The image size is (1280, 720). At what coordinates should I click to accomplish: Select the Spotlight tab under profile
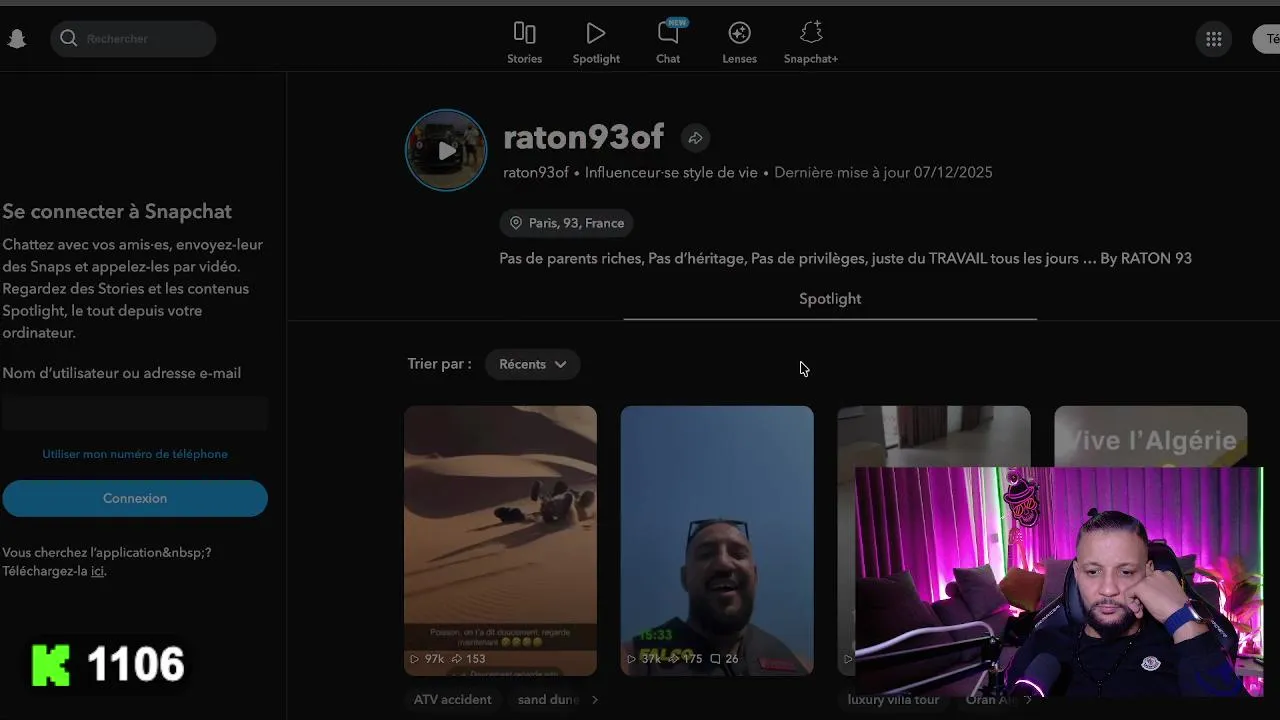pos(830,299)
